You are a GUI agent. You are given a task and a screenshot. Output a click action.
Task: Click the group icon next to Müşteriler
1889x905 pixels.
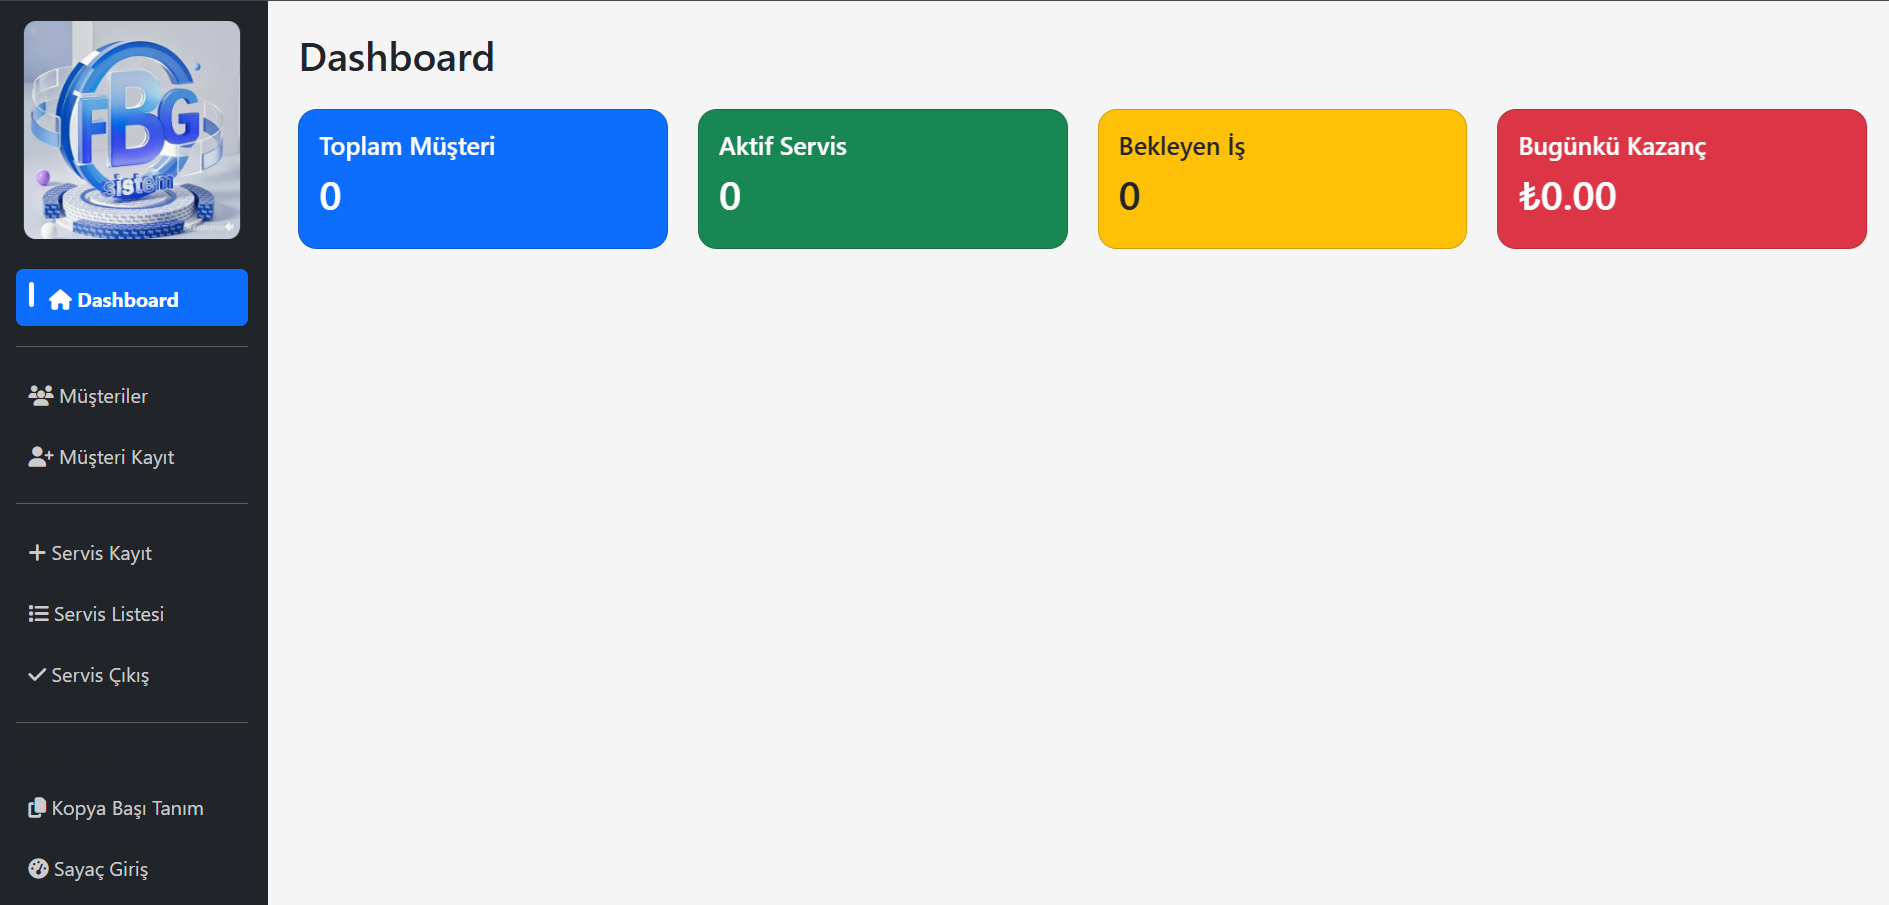[40, 396]
